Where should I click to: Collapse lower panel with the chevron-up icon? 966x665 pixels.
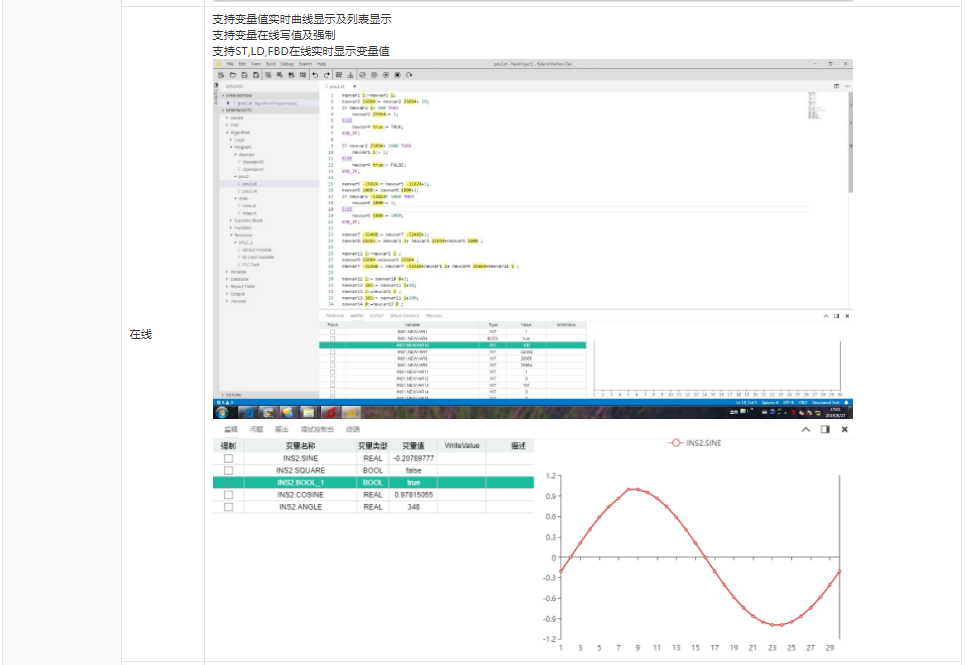click(x=805, y=429)
